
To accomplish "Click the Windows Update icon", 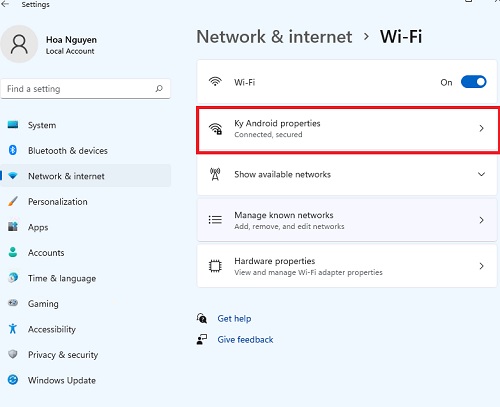I will pyautogui.click(x=13, y=380).
